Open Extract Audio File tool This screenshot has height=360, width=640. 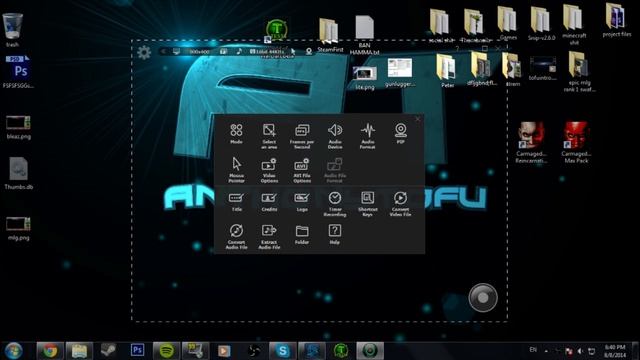269,236
